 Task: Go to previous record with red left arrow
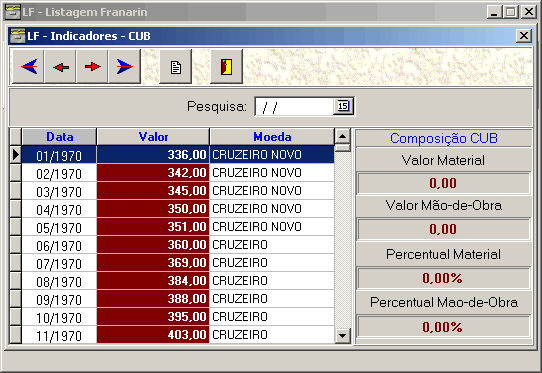pos(60,66)
